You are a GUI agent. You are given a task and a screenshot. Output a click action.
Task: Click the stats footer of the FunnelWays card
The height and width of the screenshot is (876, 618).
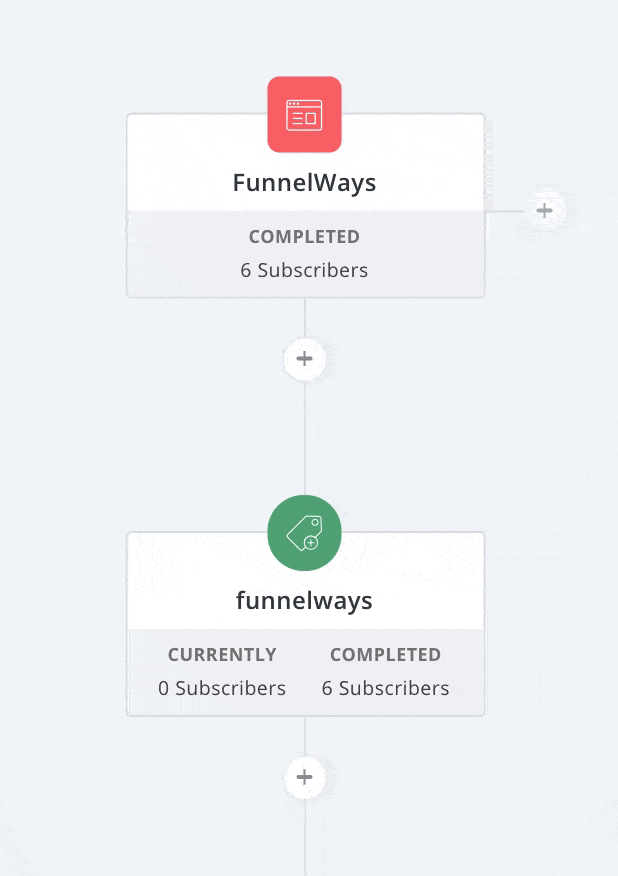coord(304,253)
